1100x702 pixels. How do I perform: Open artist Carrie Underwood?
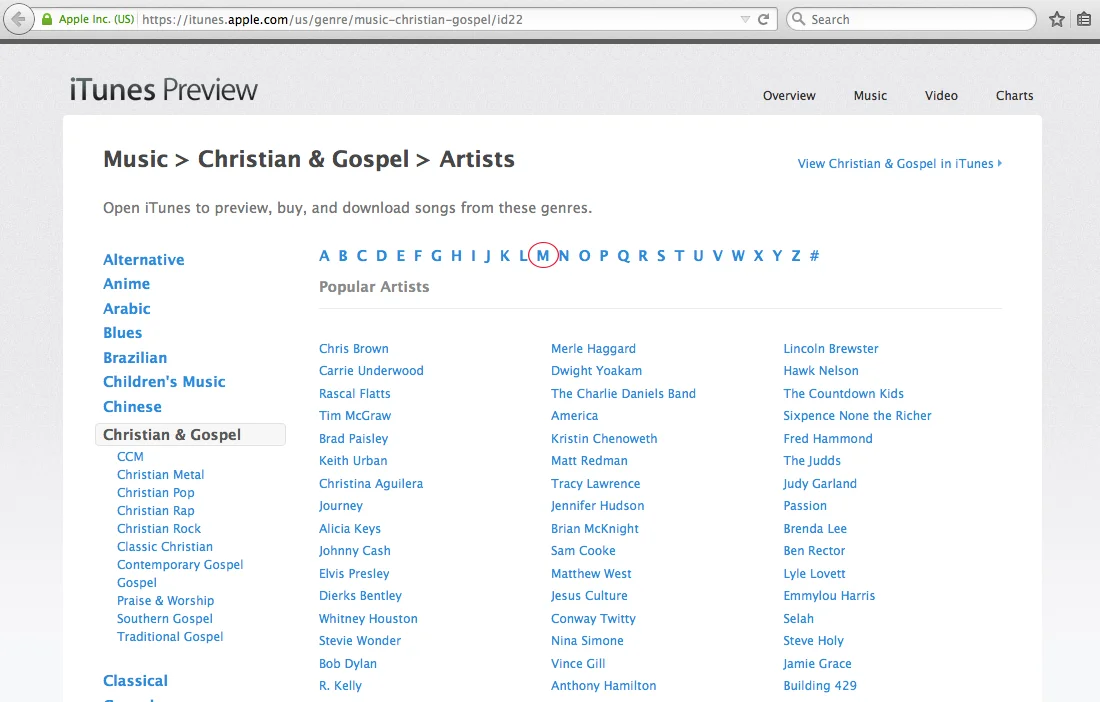[371, 371]
